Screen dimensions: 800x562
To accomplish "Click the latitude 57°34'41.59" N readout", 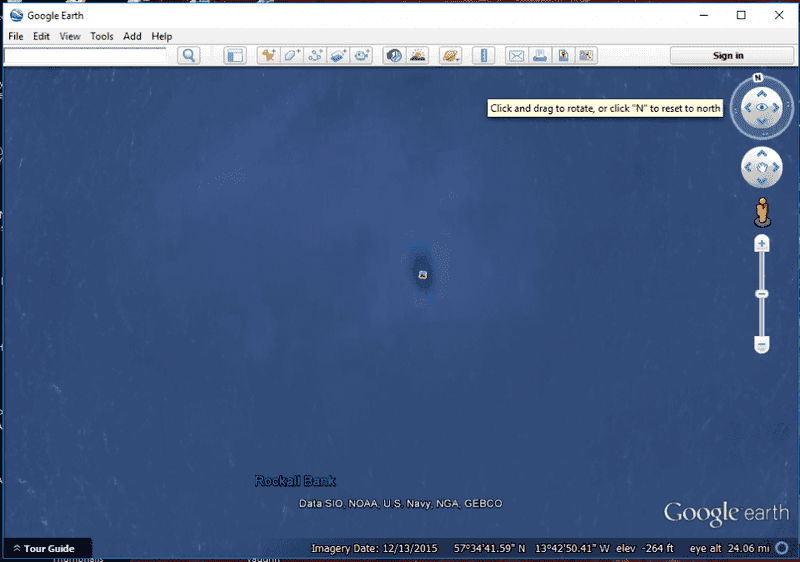I will 490,548.
